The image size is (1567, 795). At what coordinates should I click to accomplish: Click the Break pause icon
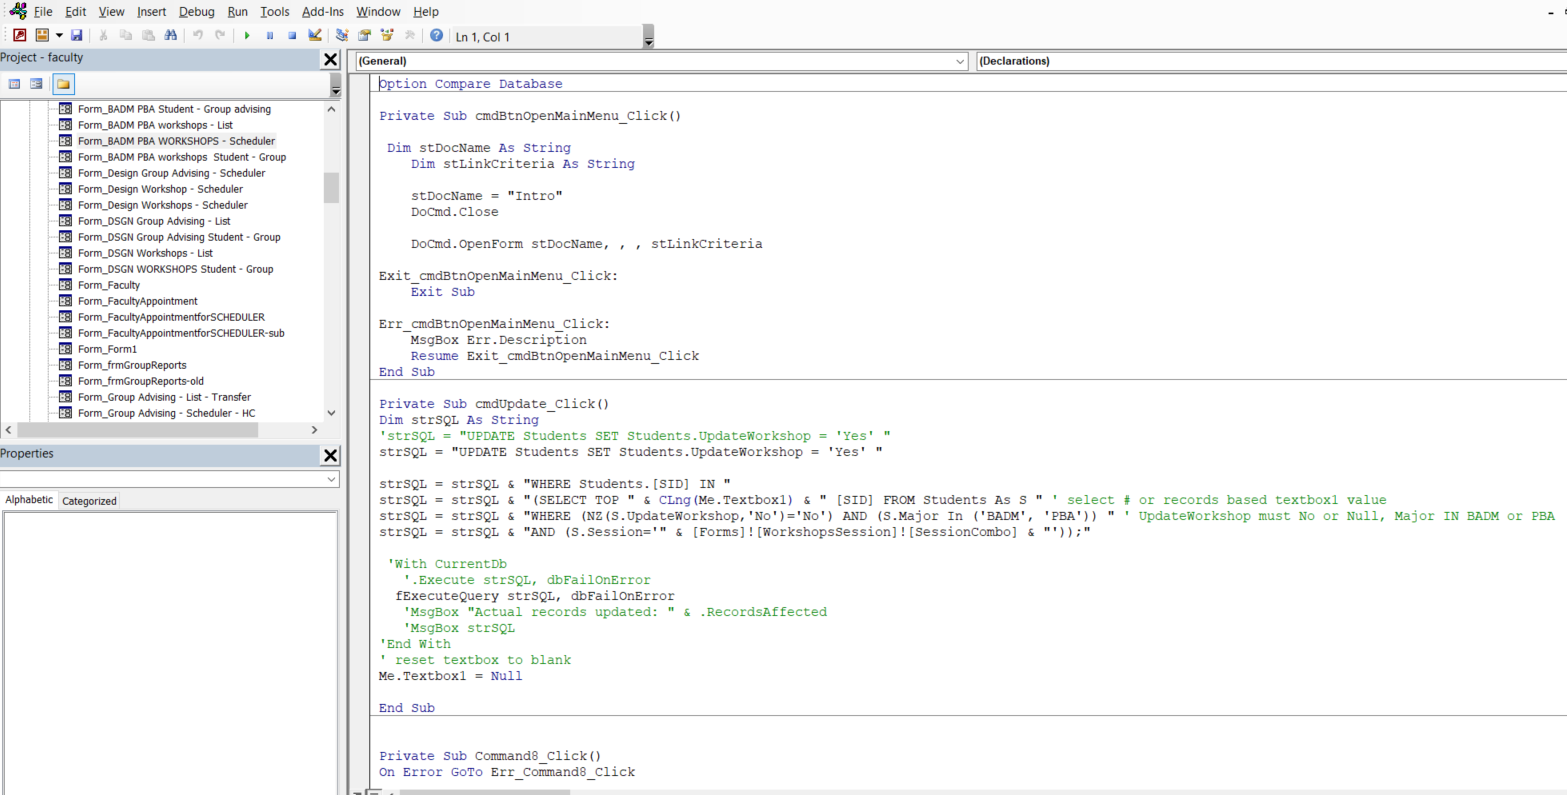pyautogui.click(x=270, y=35)
